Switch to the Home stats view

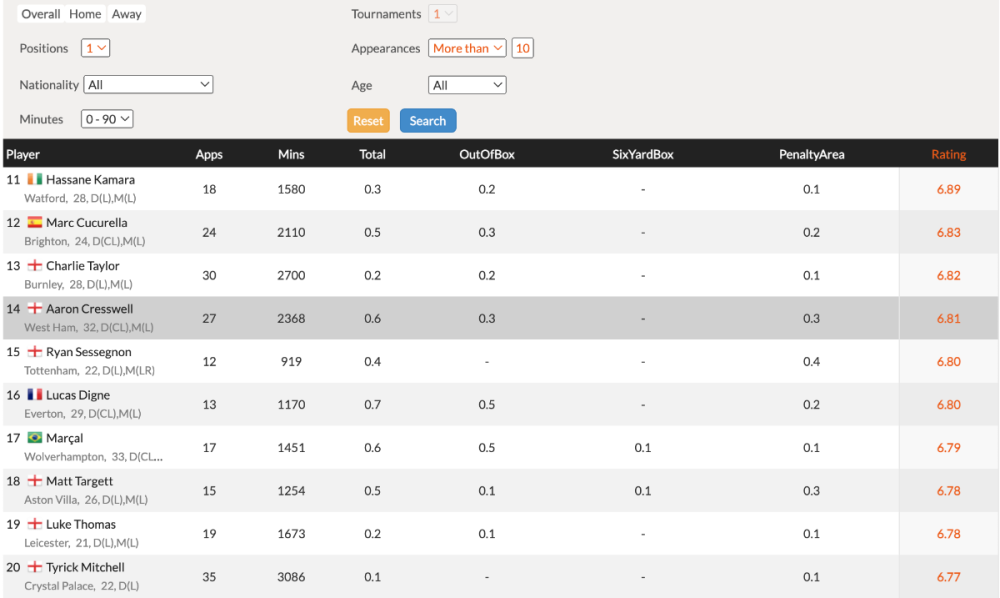tap(85, 14)
